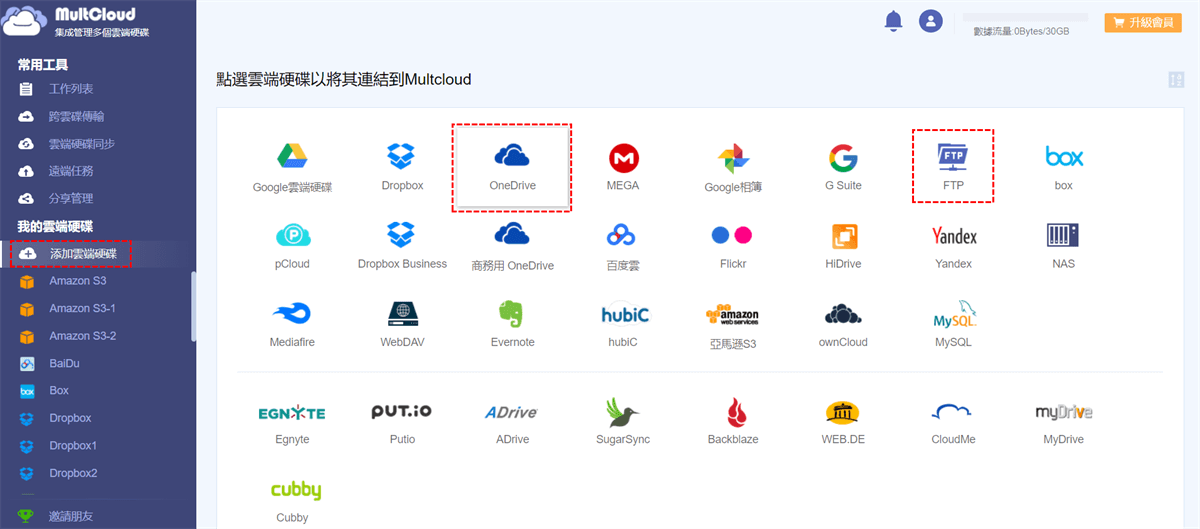Choose the WebDAV icon
Screen dimensions: 1200x529
click(402, 313)
